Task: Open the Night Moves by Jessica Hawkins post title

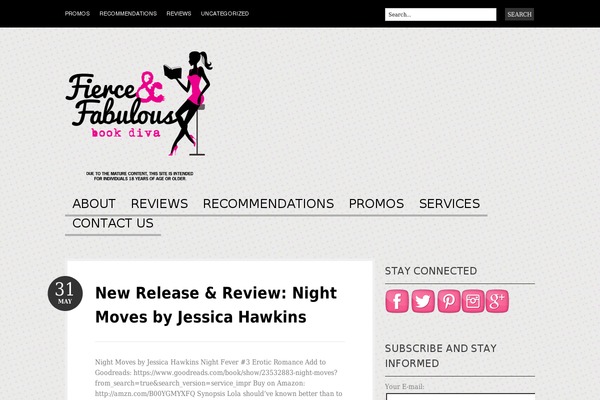Action: [x=216, y=305]
